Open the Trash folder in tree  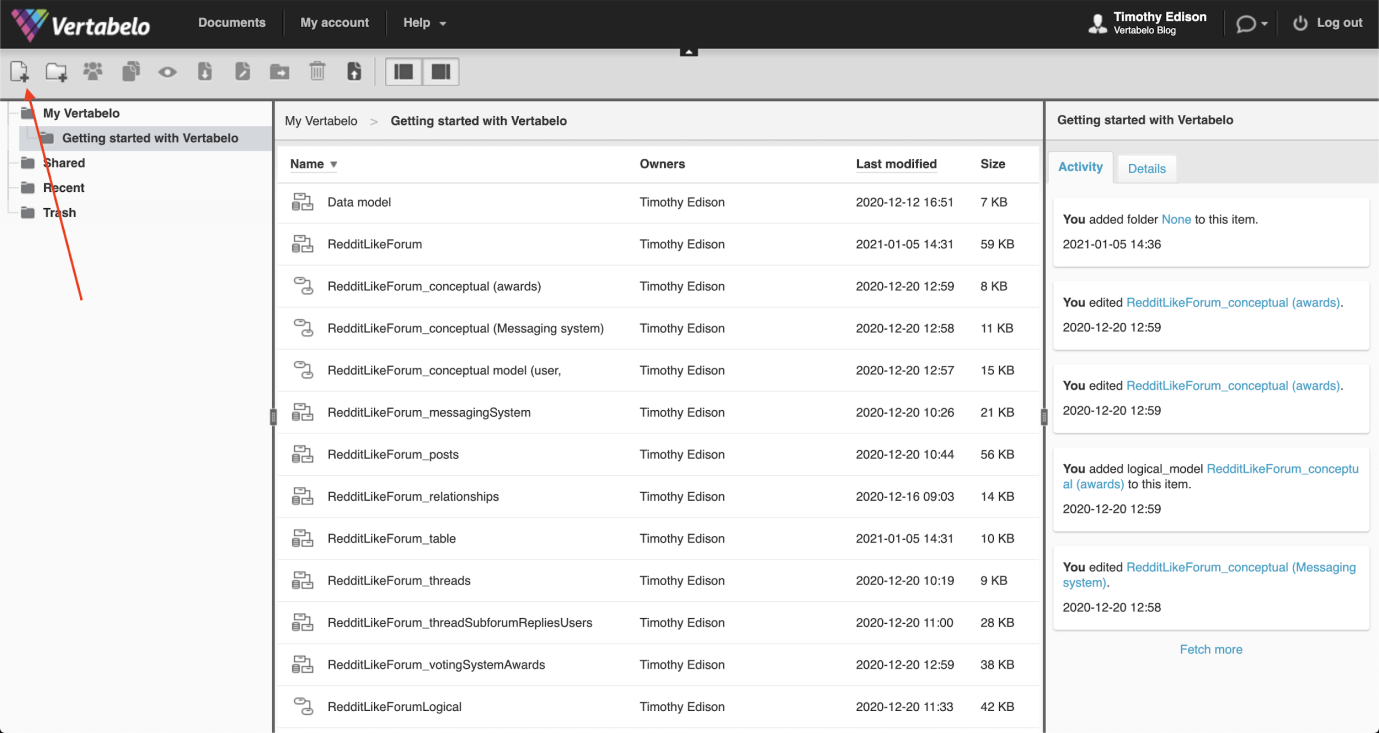coord(59,213)
